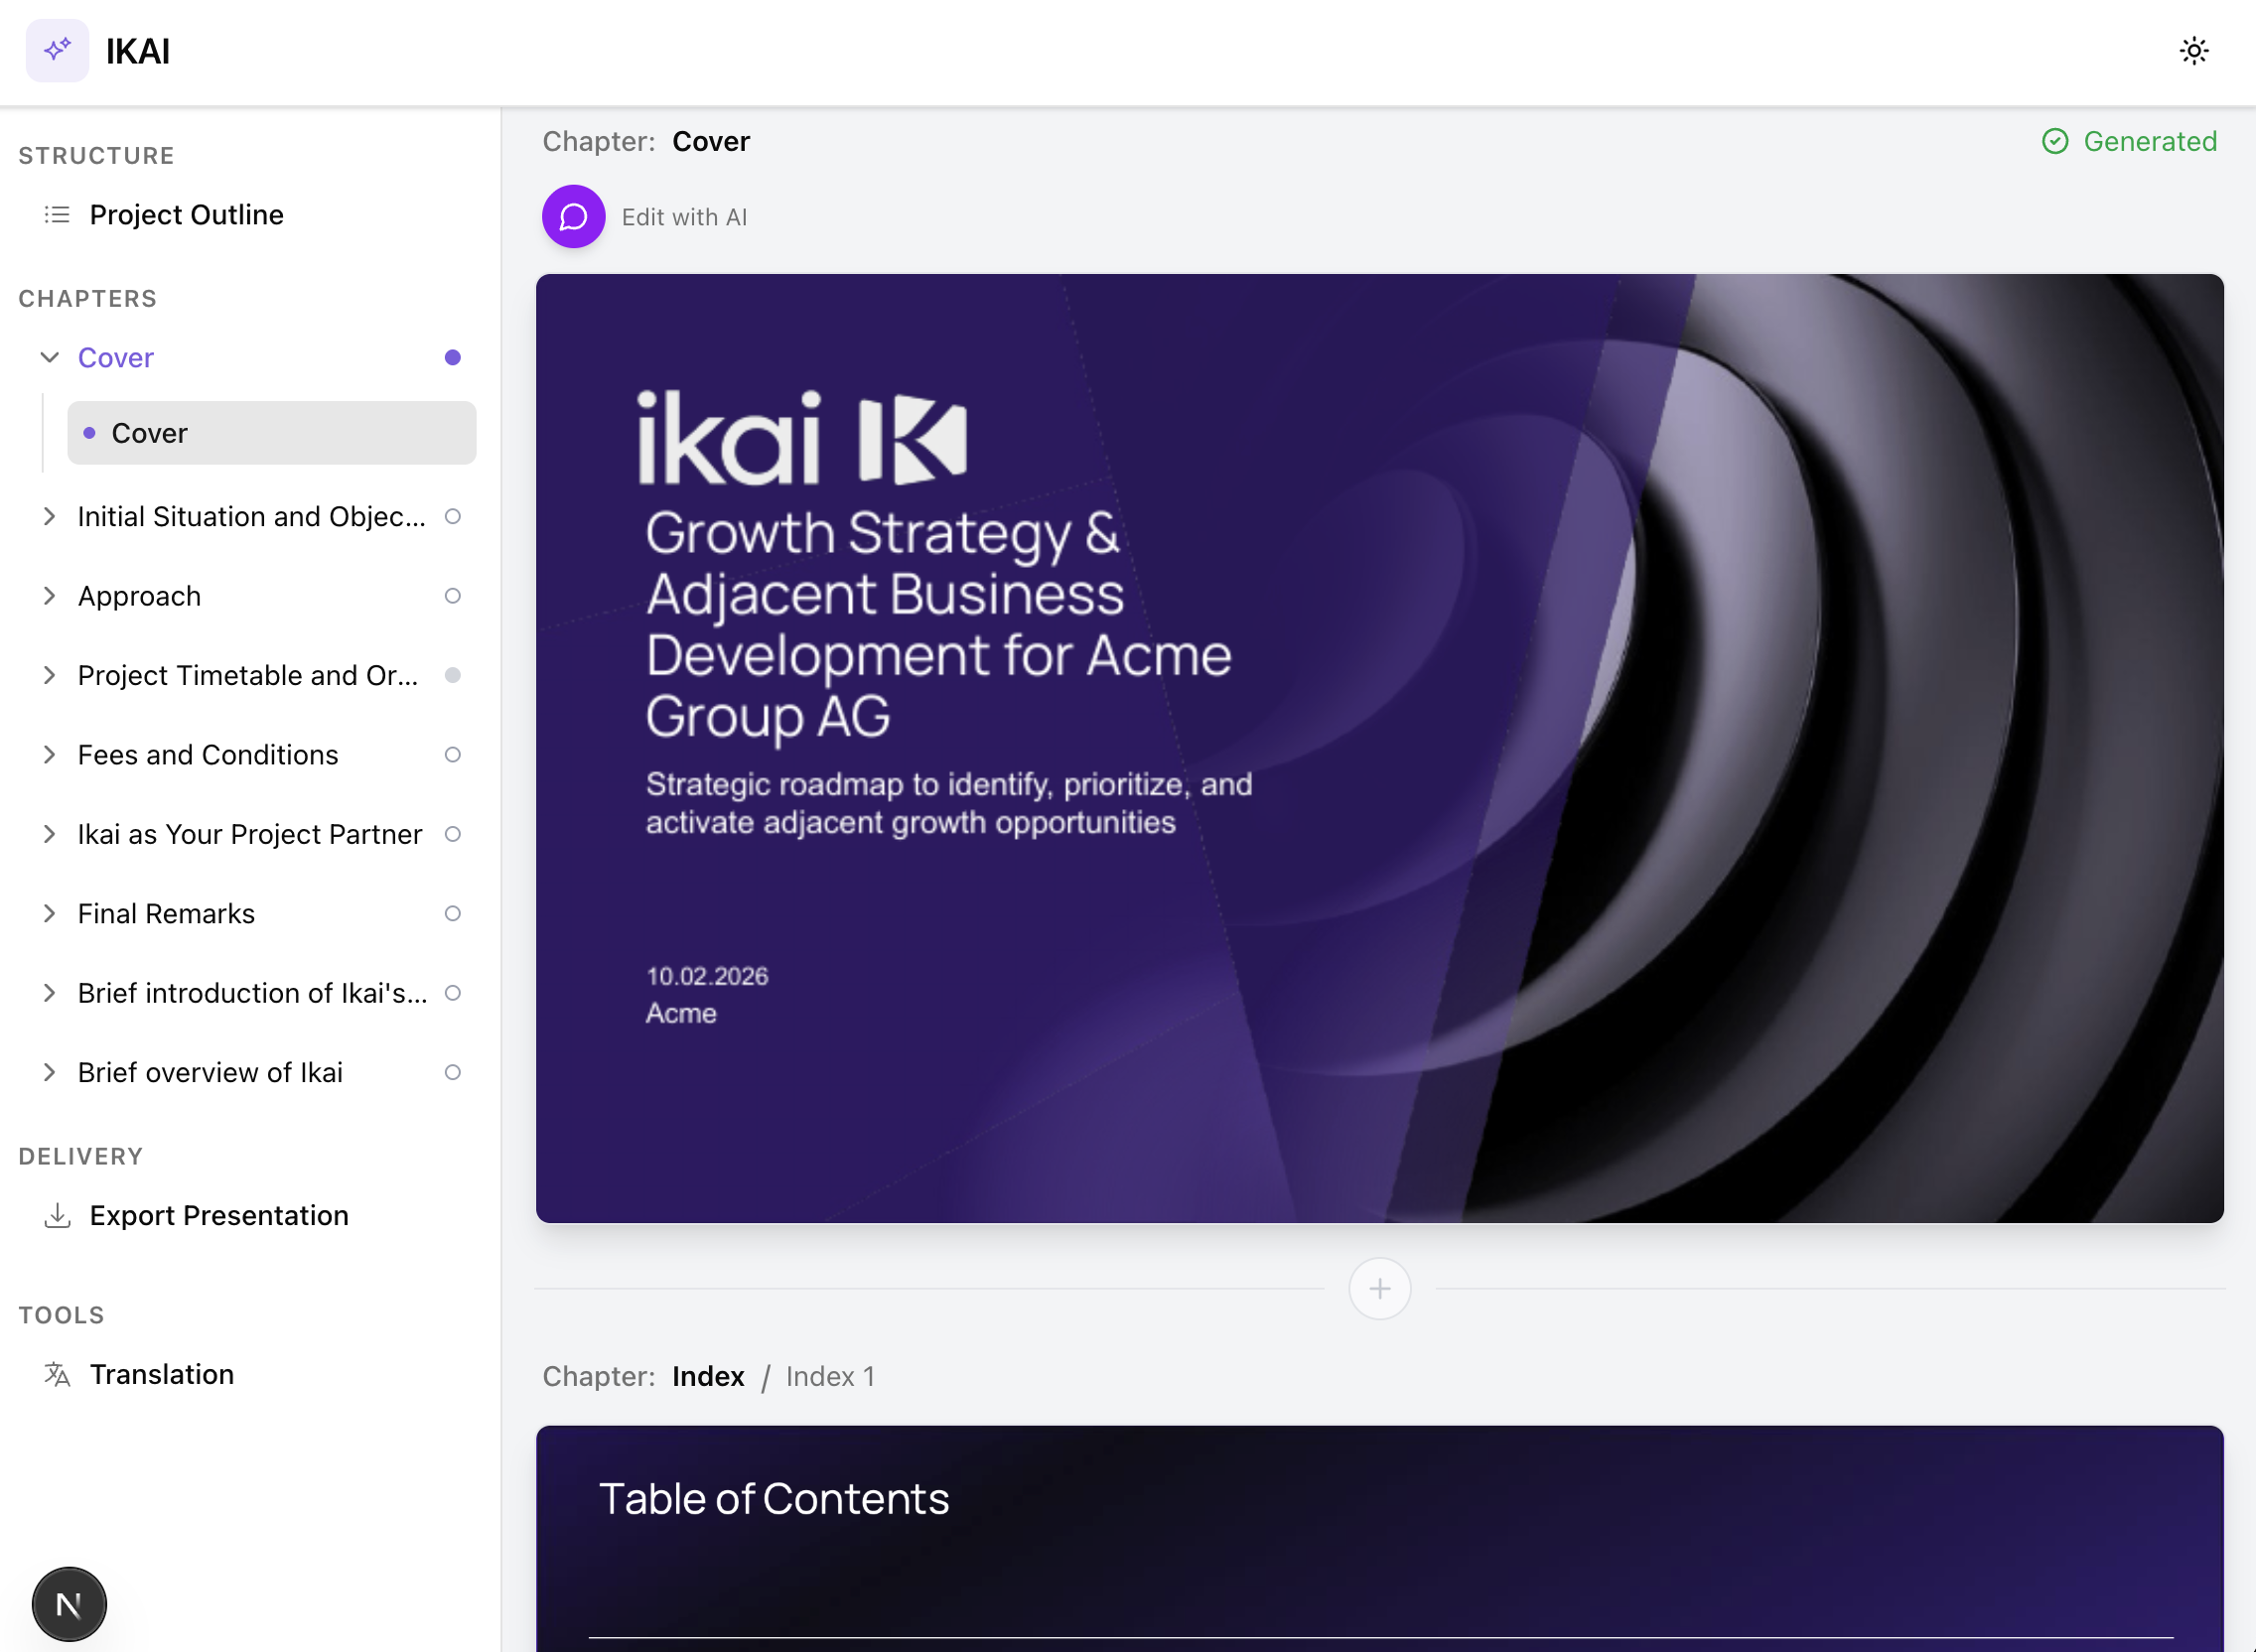Click the green Generated checkmark icon
The width and height of the screenshot is (2256, 1652).
tap(2055, 141)
